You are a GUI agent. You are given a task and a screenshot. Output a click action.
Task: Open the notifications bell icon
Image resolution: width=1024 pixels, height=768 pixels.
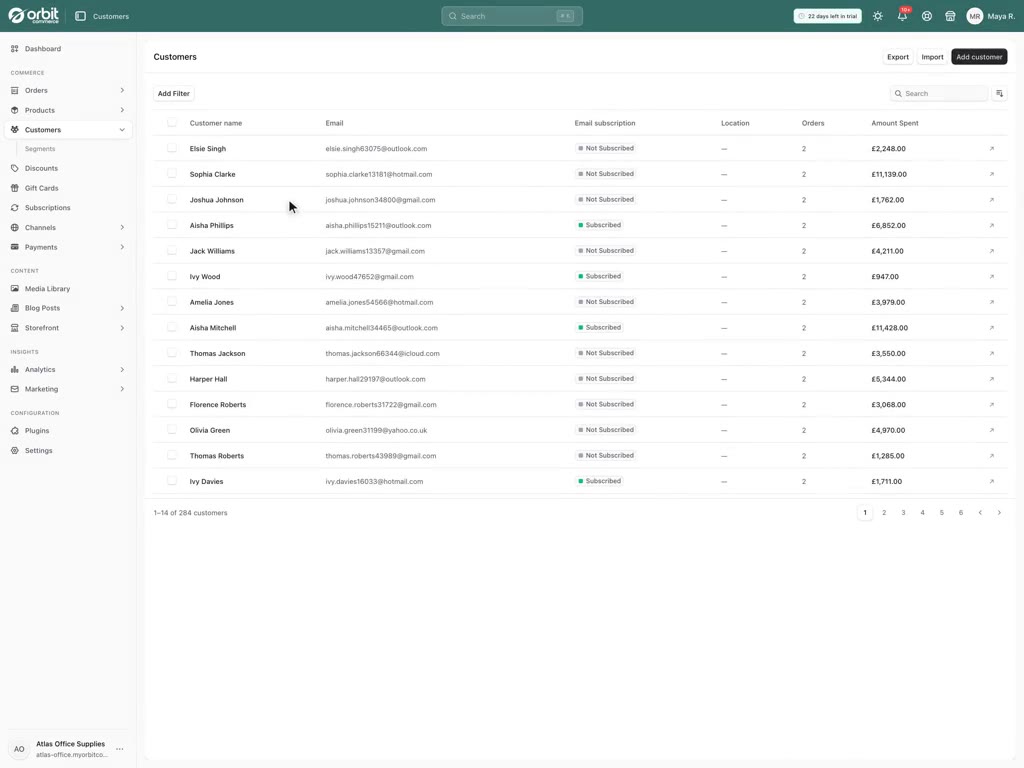[x=902, y=16]
